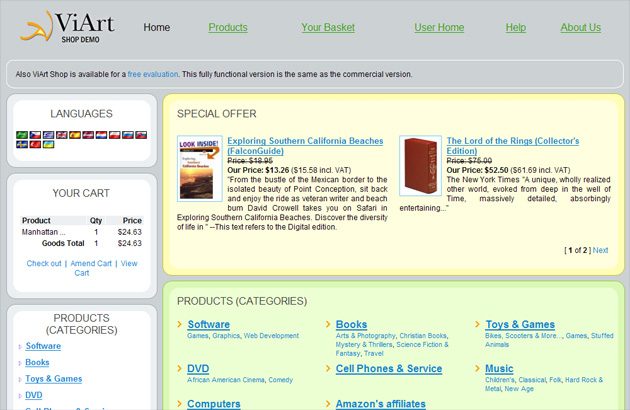
Task: Choose Dutch via the Netherlands flag
Action: [x=101, y=135]
